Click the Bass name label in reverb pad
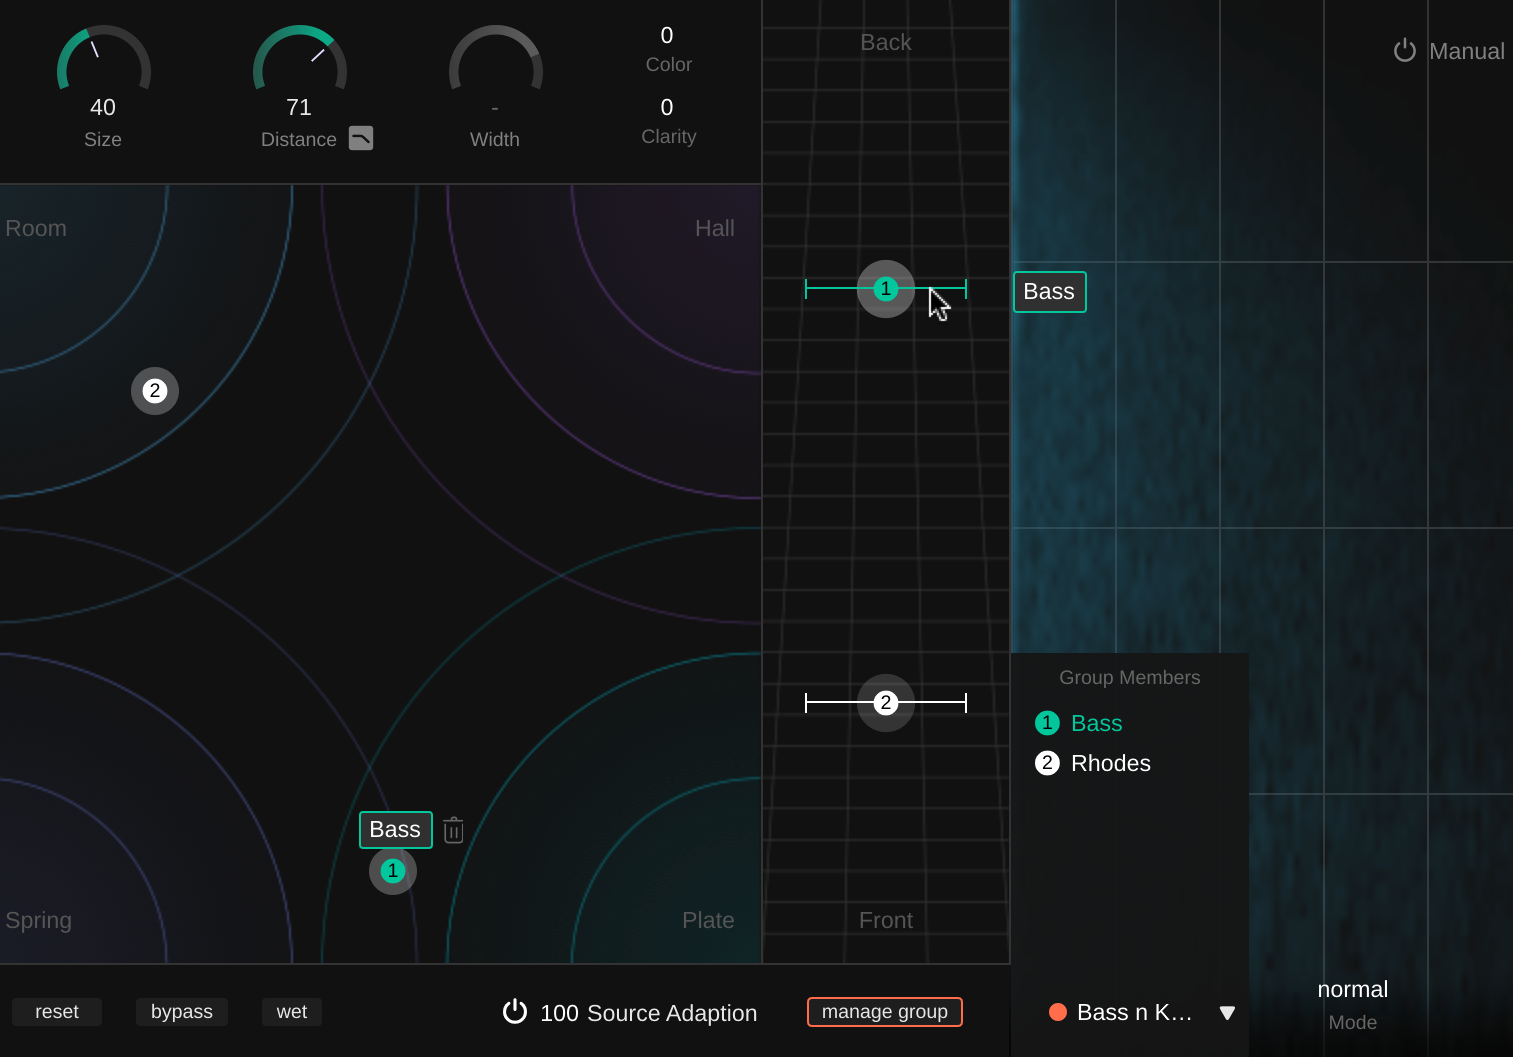 (x=395, y=830)
